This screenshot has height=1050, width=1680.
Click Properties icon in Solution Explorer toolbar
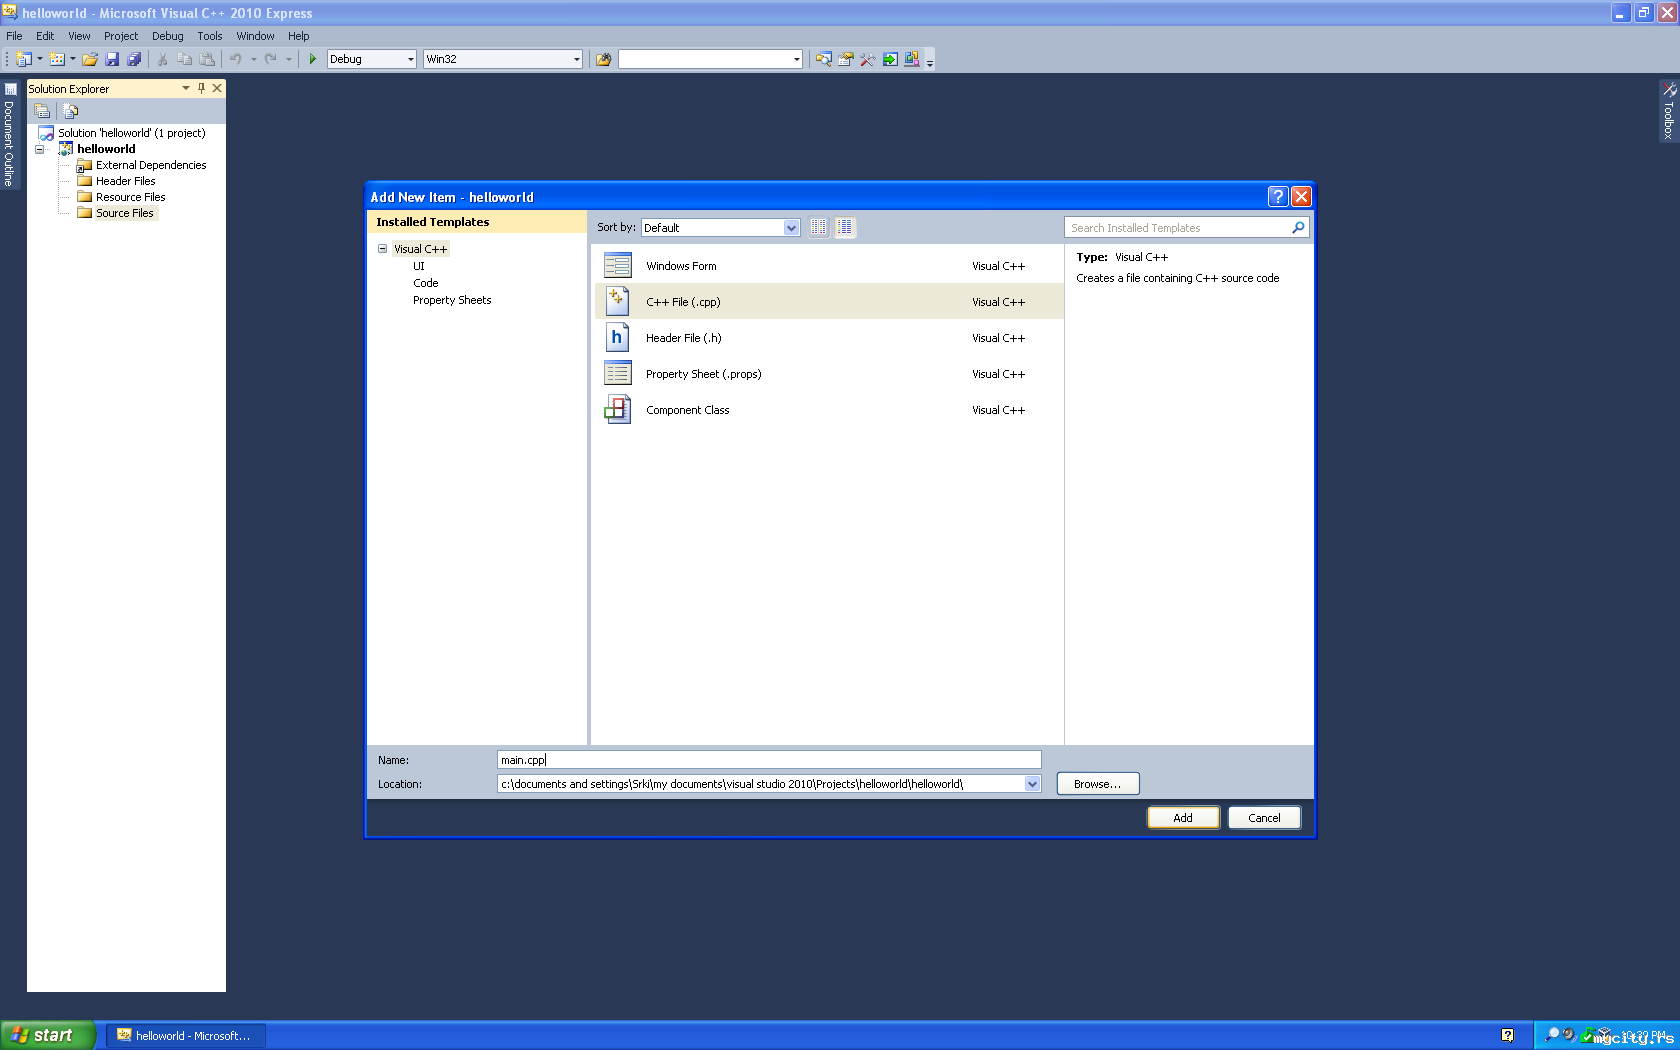42,111
